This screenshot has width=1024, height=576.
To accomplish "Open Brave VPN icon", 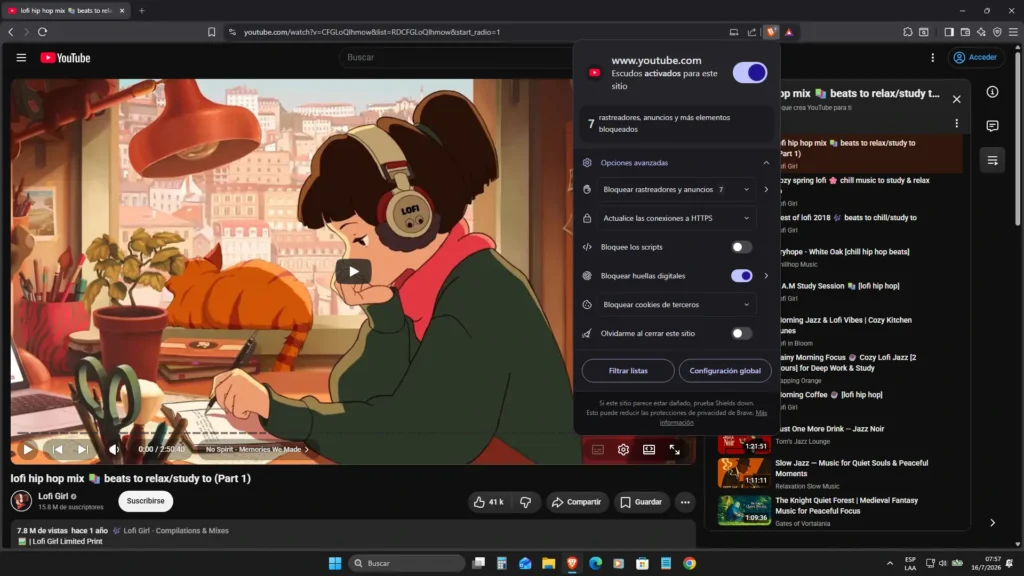I will [997, 32].
